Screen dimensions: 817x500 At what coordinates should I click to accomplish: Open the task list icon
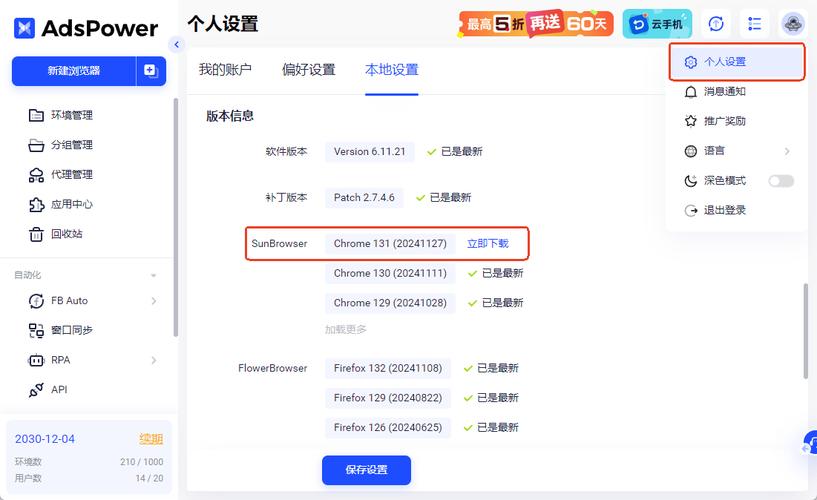click(x=754, y=23)
